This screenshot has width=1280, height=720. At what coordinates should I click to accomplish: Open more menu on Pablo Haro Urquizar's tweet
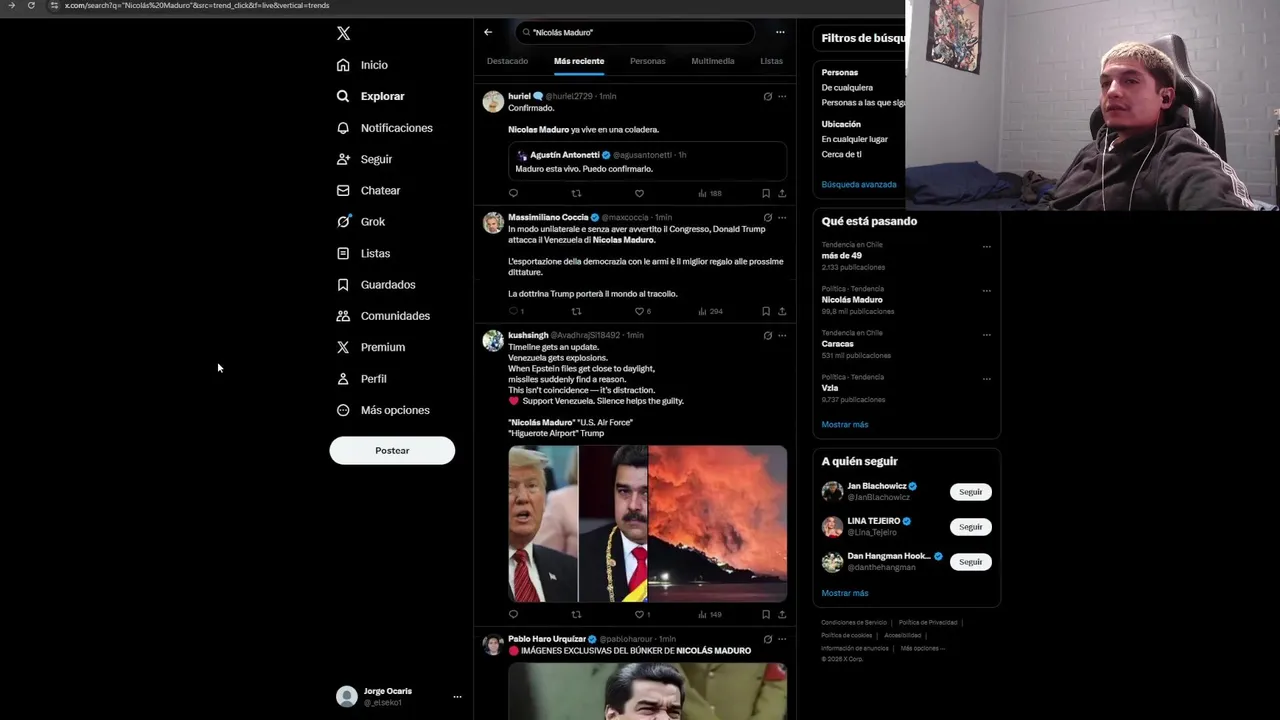coord(782,639)
